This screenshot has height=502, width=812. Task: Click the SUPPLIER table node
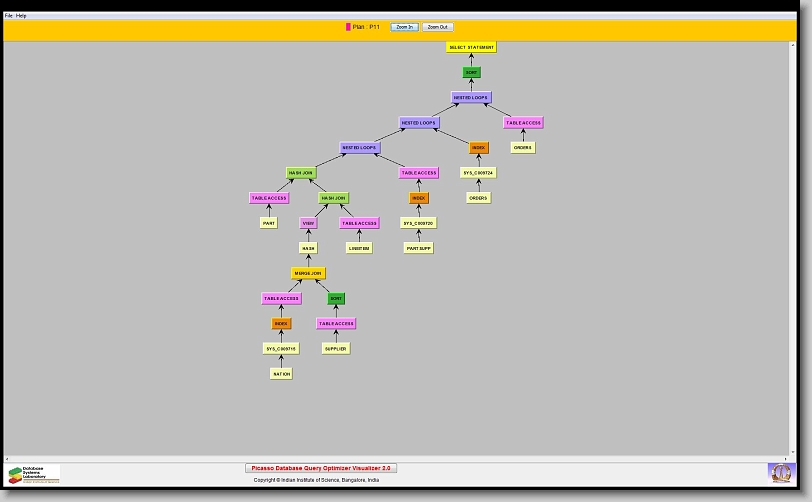[x=336, y=349]
